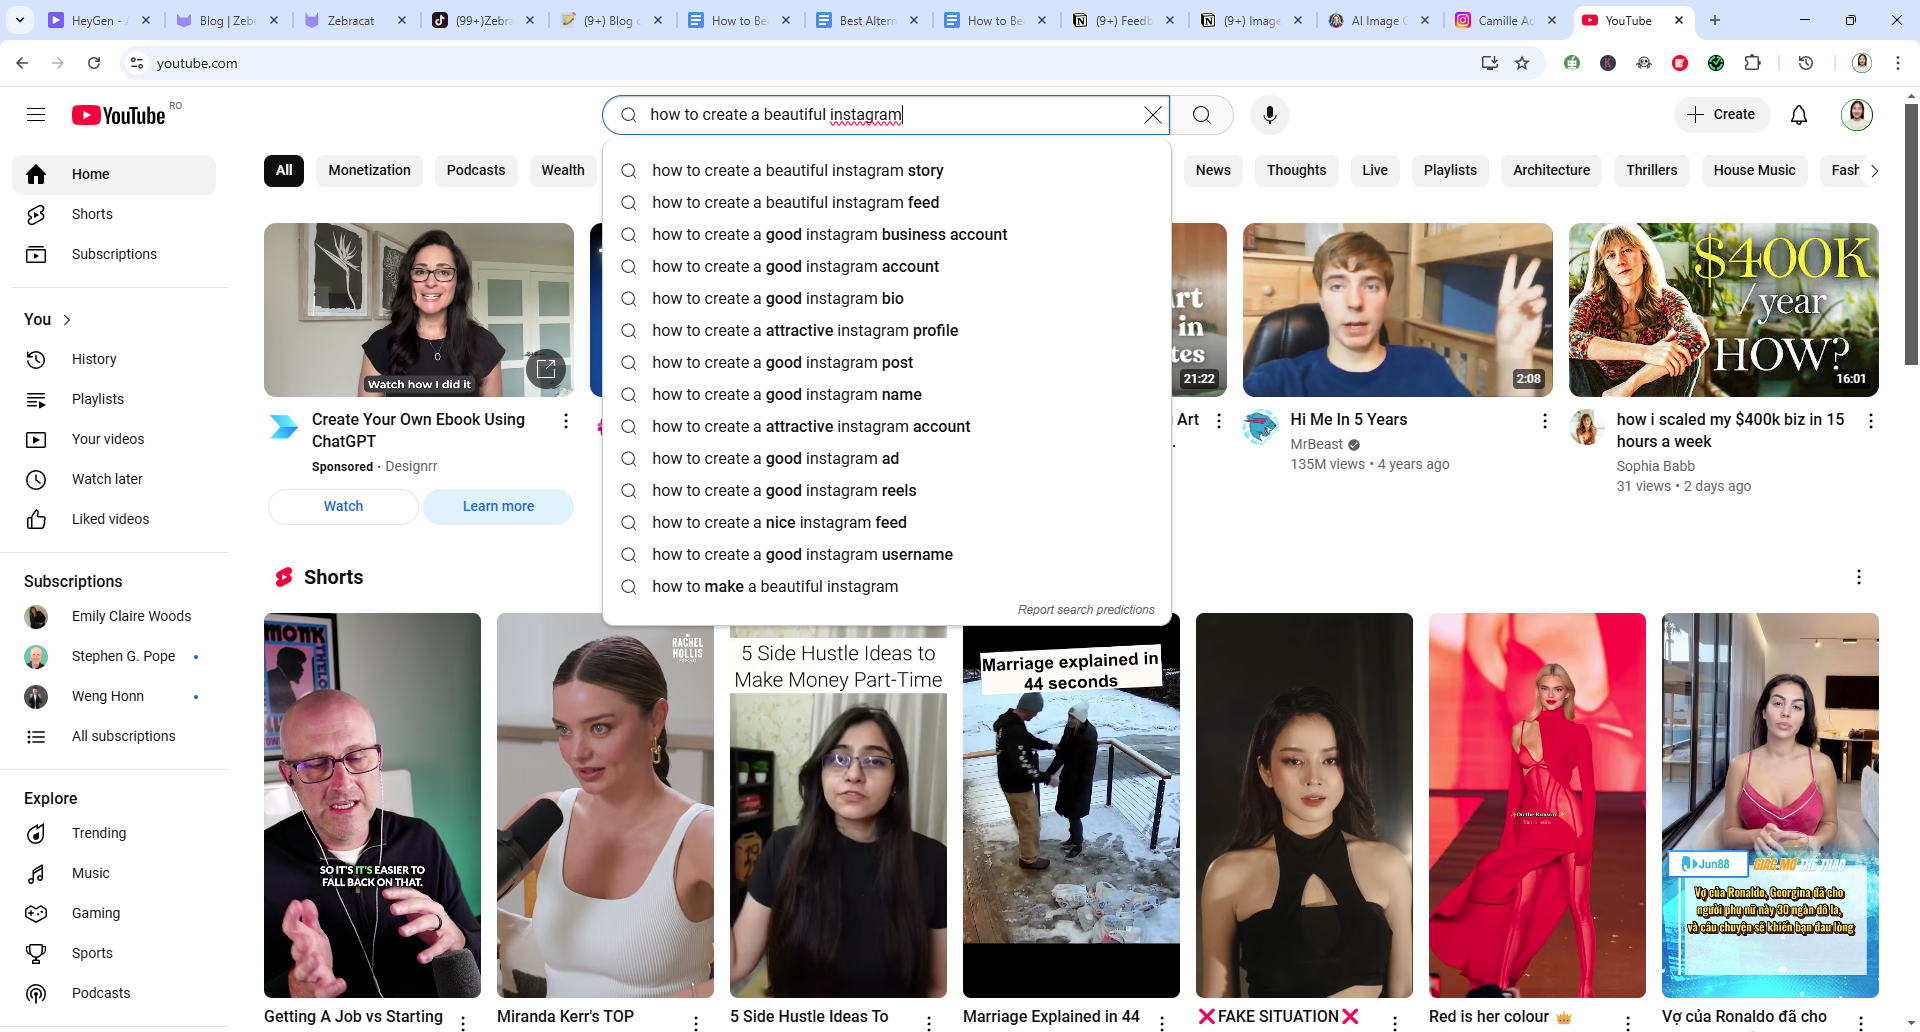The image size is (1920, 1032).
Task: Open options for the Create Your Own Ebook ad
Action: pyautogui.click(x=566, y=421)
